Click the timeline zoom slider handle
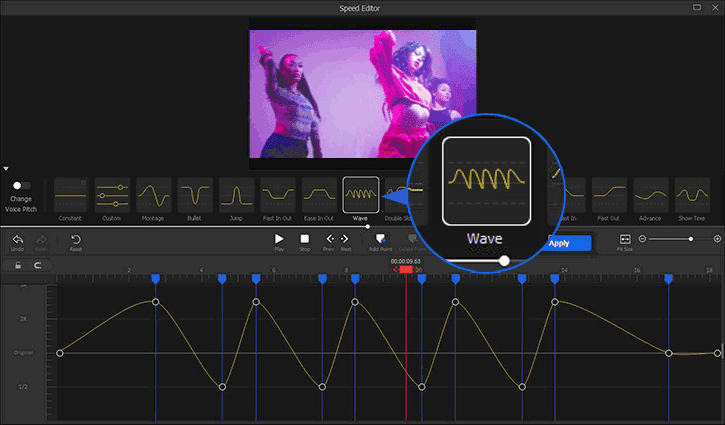 pyautogui.click(x=690, y=239)
